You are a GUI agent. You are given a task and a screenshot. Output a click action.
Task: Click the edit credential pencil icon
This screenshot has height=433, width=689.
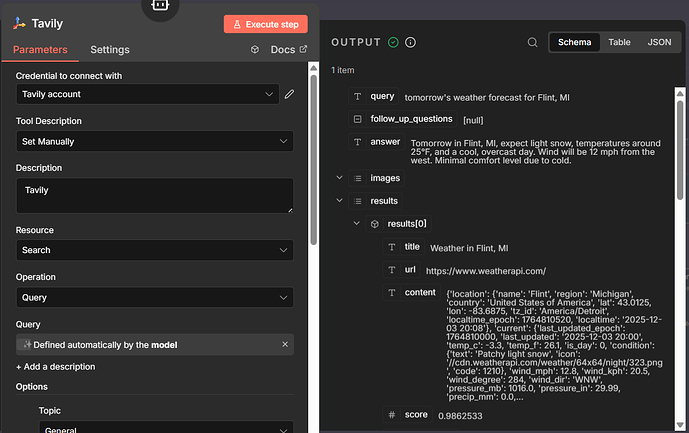(289, 94)
